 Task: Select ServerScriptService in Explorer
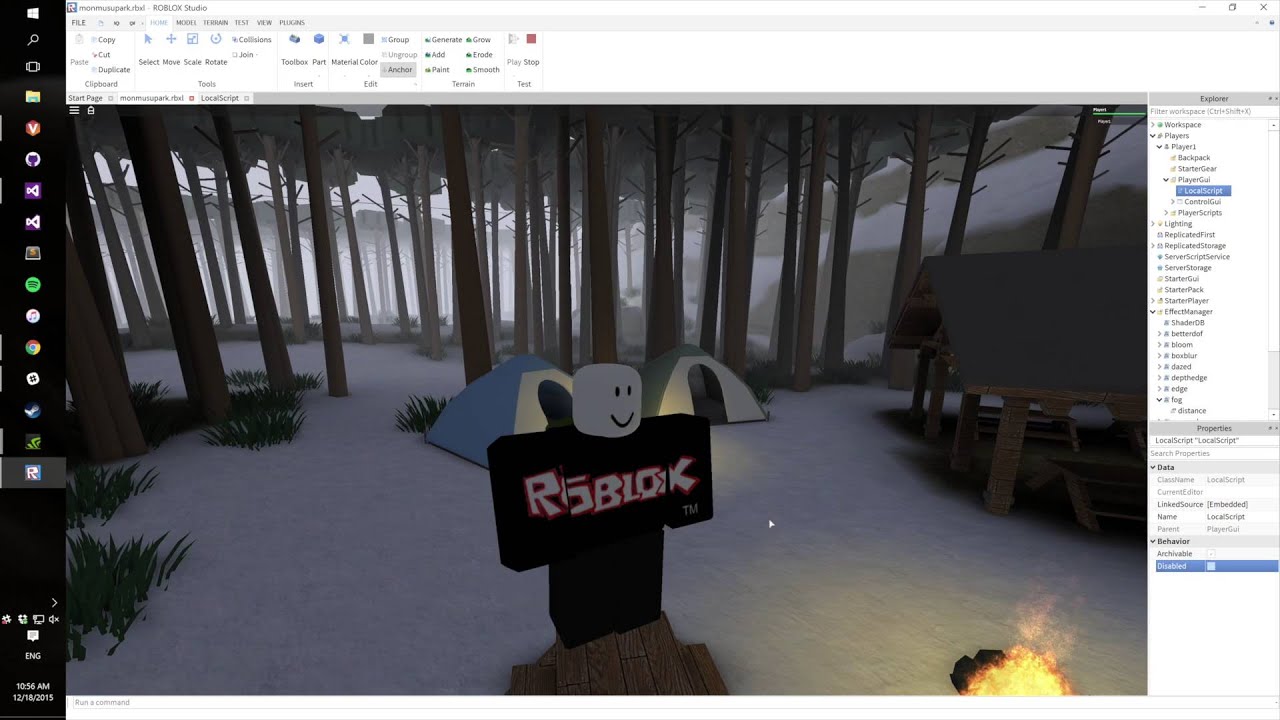[x=1197, y=257]
